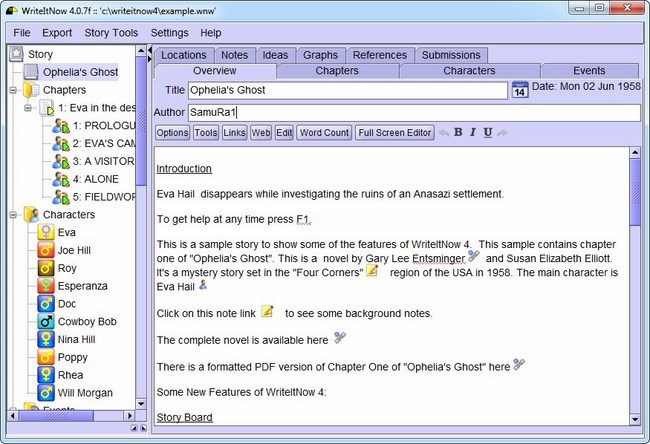The image size is (650, 444).
Task: Switch to the Notes tab
Action: point(235,55)
